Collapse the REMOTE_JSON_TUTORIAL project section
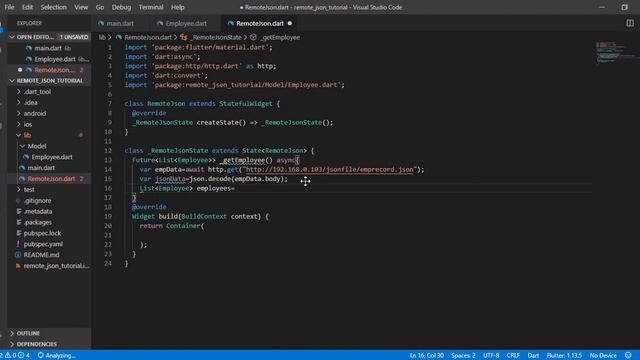 point(12,81)
